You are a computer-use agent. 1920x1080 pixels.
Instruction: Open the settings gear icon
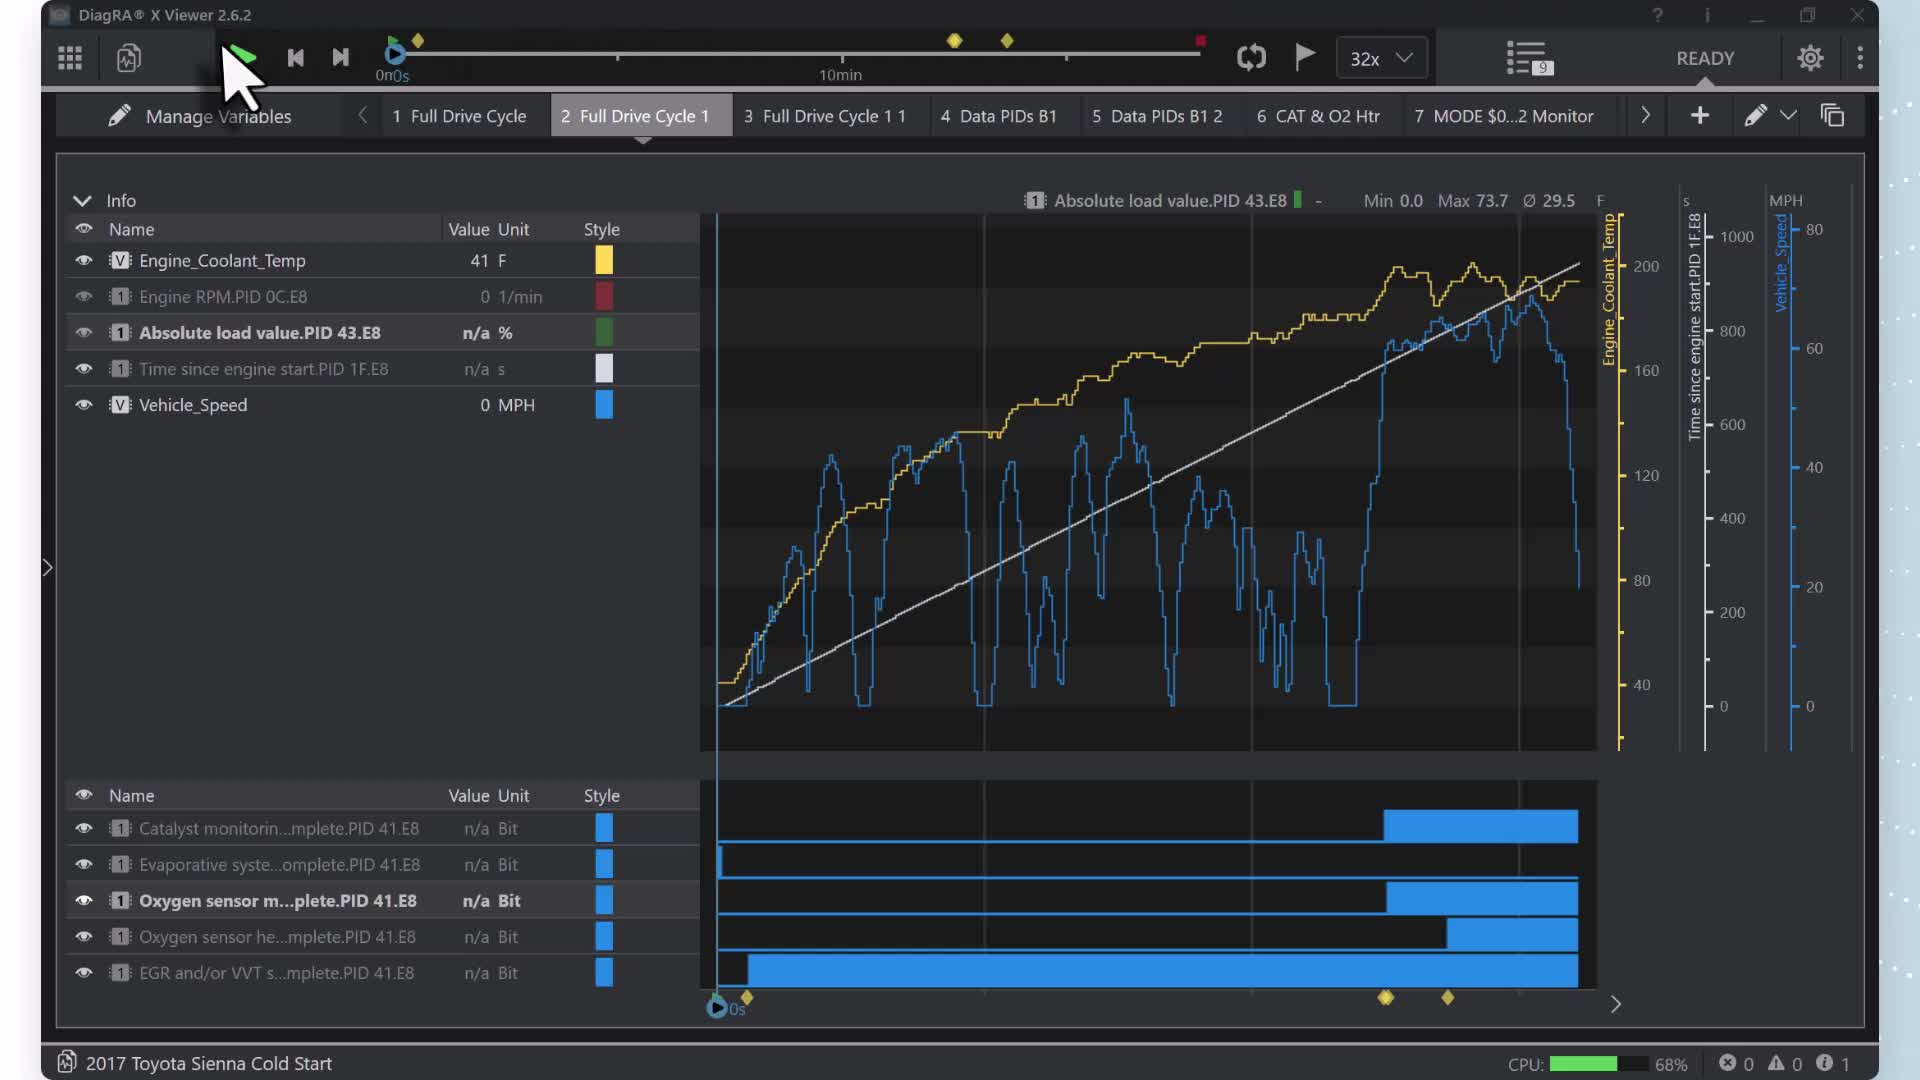point(1810,58)
